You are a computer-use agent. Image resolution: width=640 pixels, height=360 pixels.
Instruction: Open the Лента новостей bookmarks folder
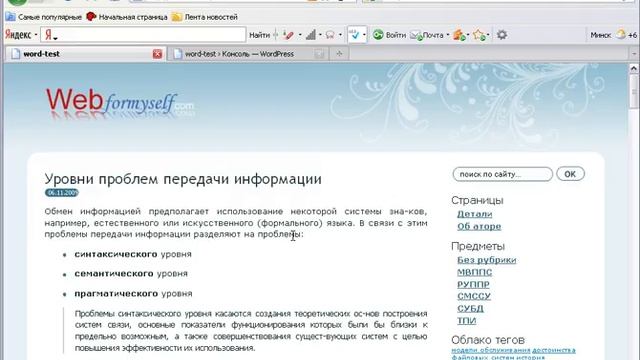click(204, 17)
